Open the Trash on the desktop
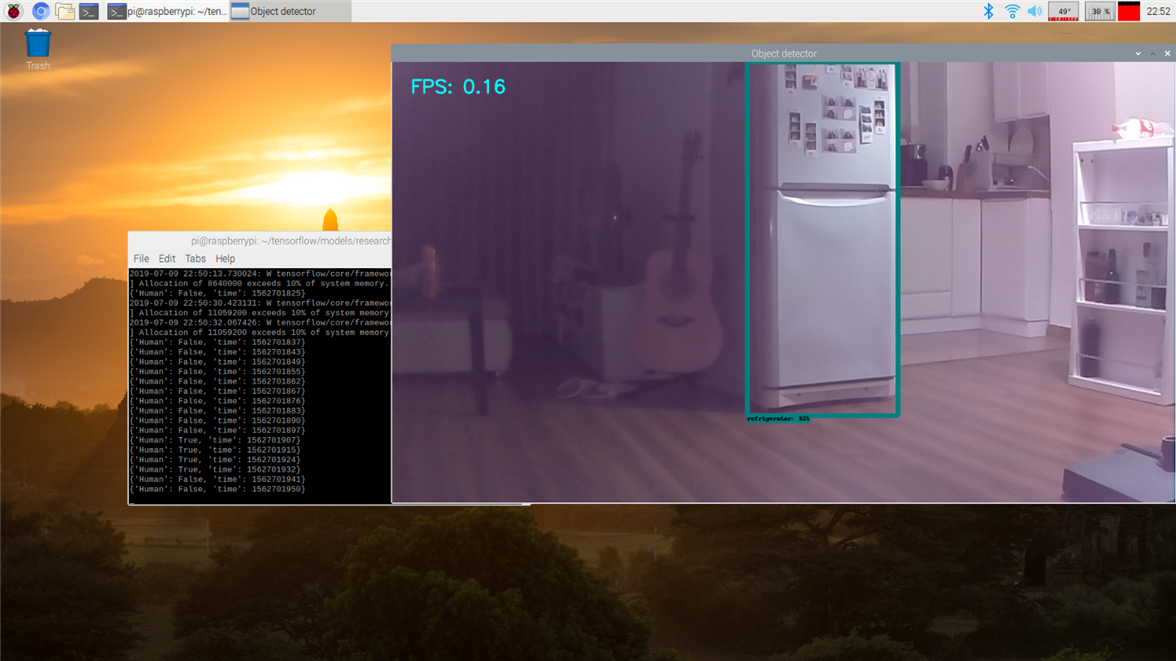 (x=38, y=48)
